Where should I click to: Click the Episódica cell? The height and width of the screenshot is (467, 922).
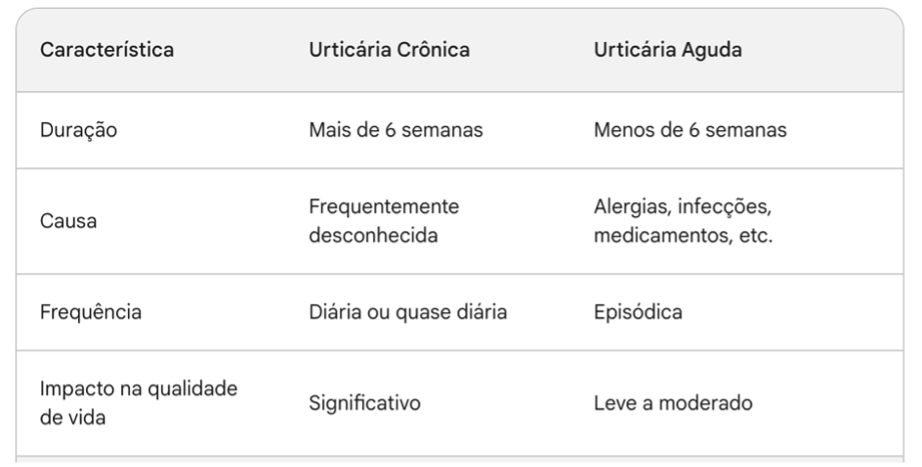tap(638, 311)
